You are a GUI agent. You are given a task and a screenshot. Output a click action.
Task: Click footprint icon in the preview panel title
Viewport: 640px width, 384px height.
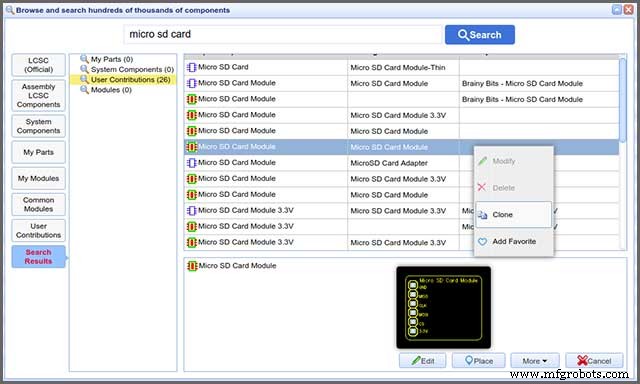click(x=192, y=266)
